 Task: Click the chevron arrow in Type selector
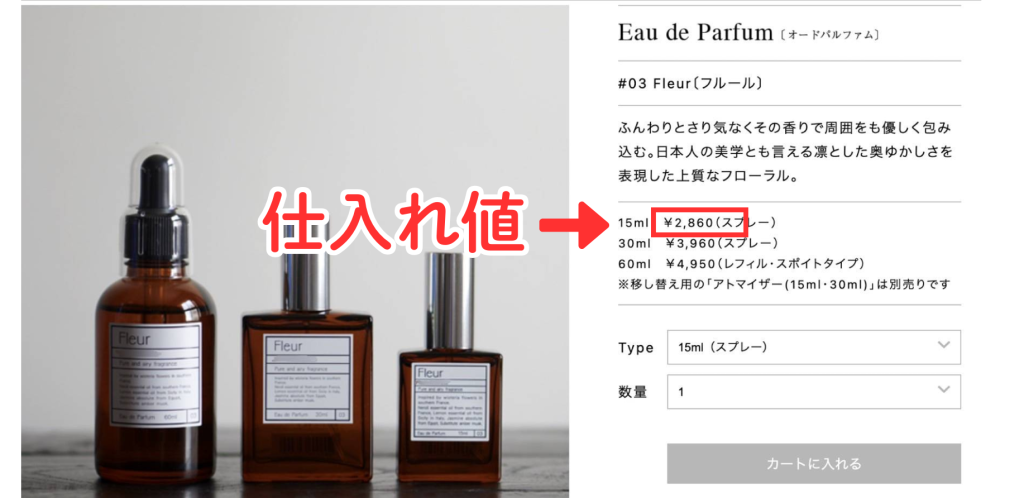tap(943, 345)
